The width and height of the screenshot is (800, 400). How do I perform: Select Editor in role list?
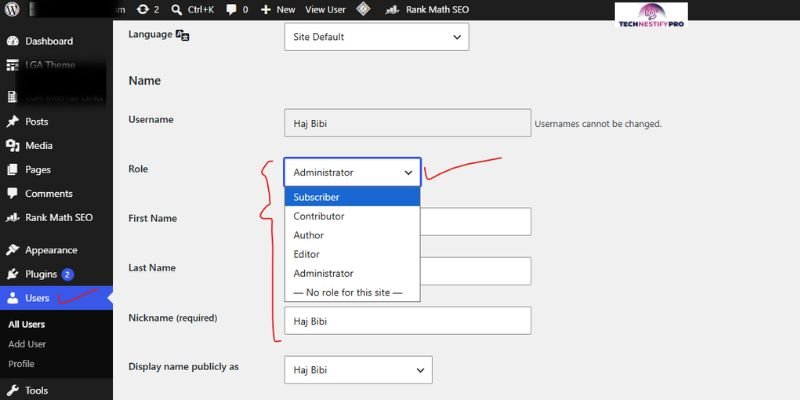(352, 254)
